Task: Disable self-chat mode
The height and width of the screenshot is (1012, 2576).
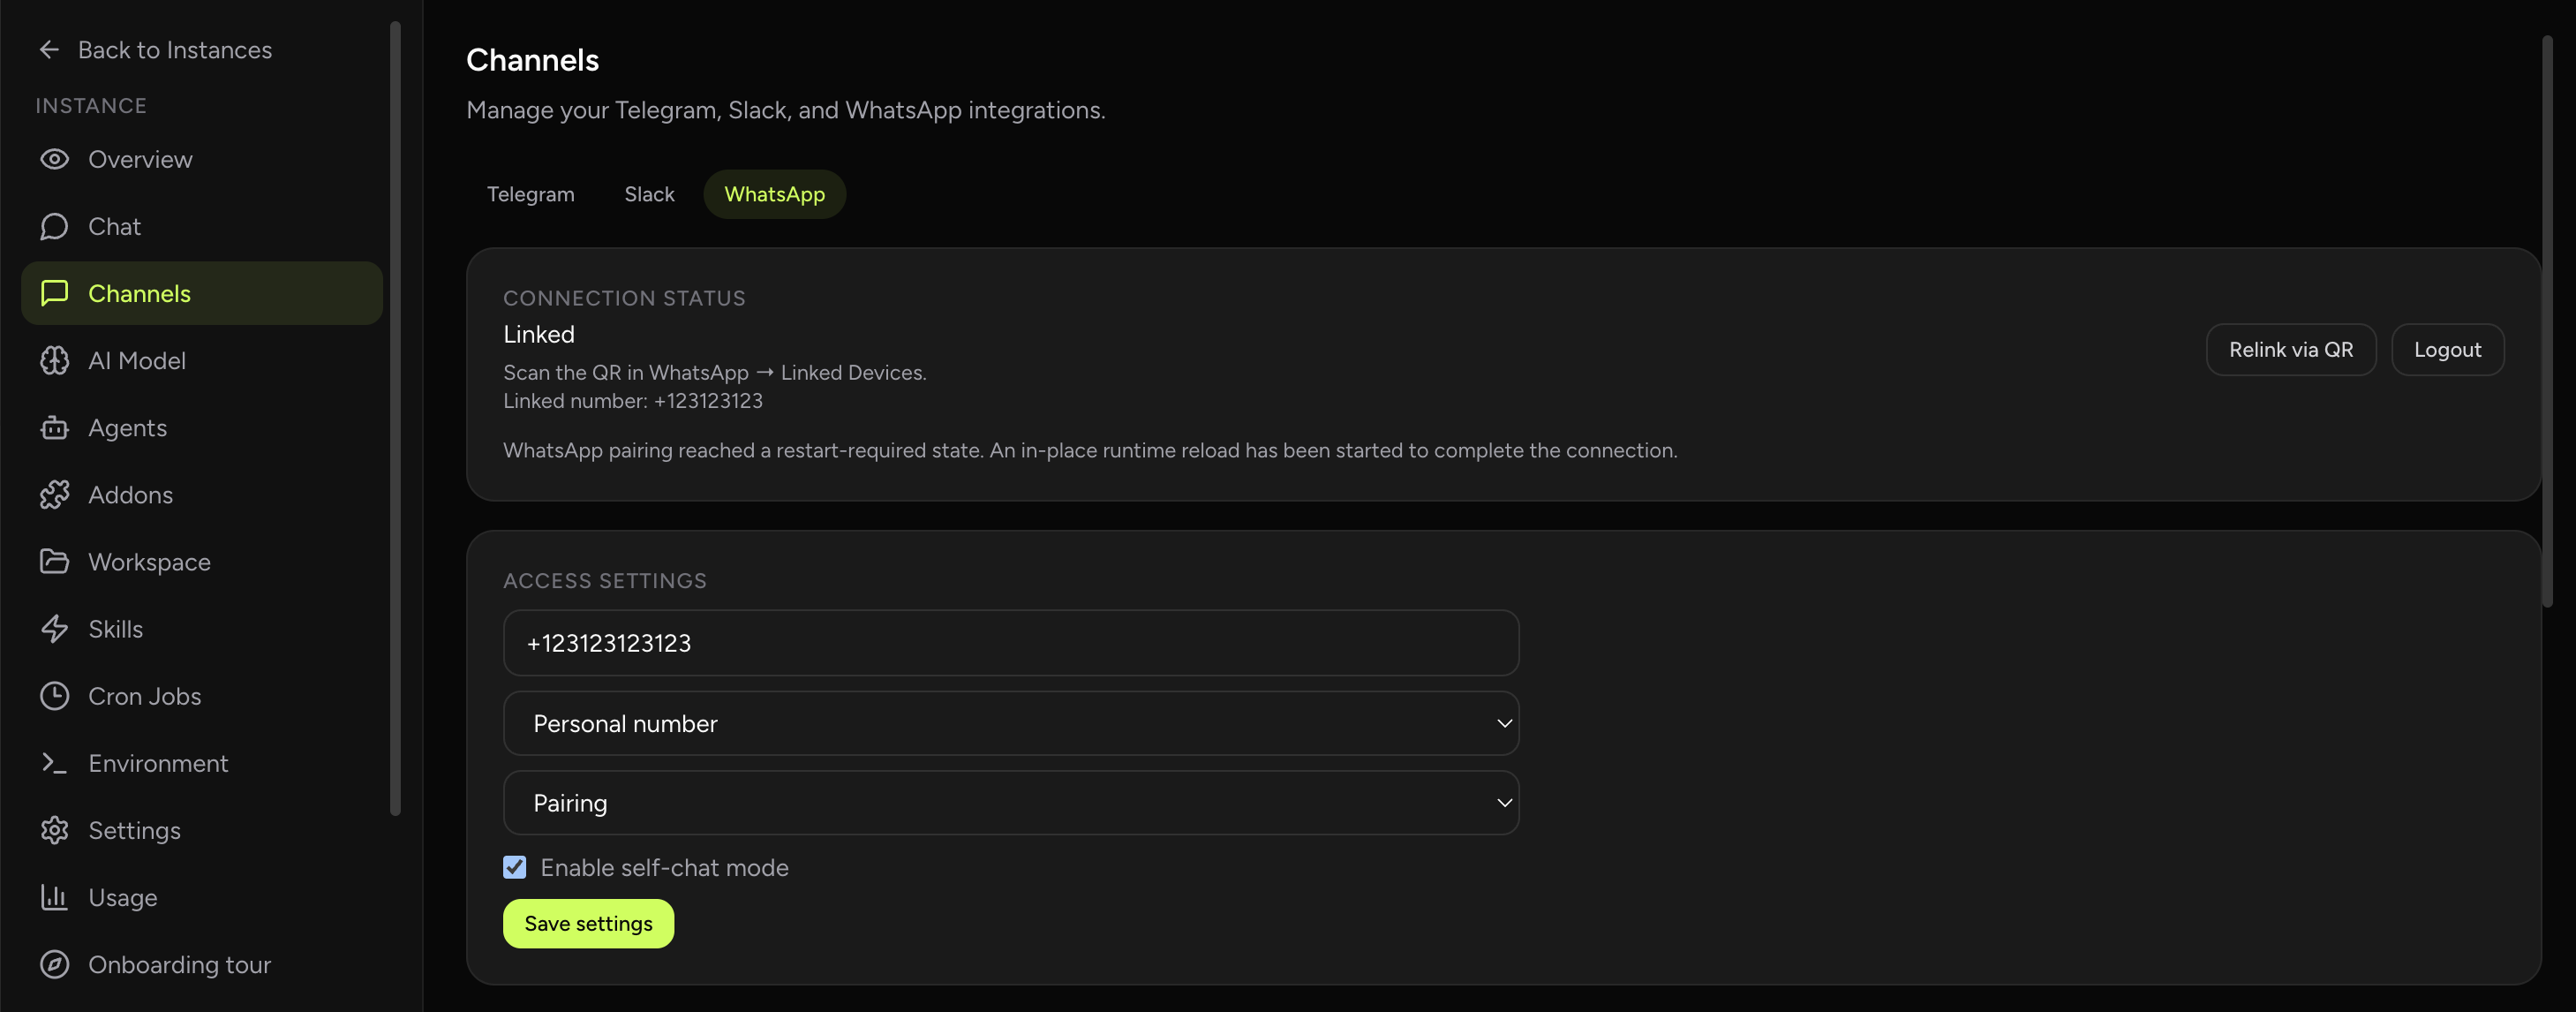Action: [x=515, y=867]
